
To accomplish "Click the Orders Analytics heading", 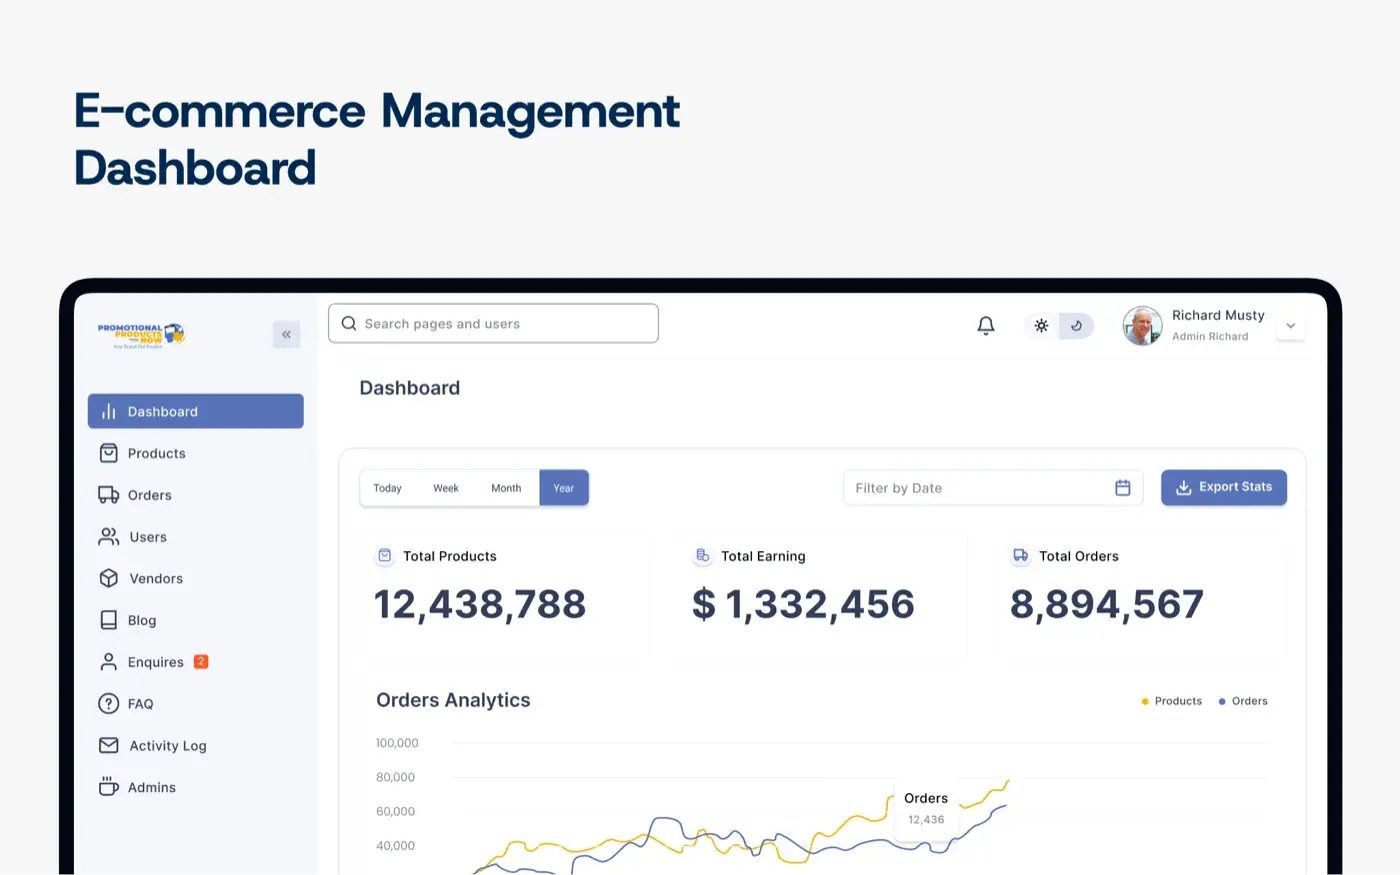I will tap(453, 700).
